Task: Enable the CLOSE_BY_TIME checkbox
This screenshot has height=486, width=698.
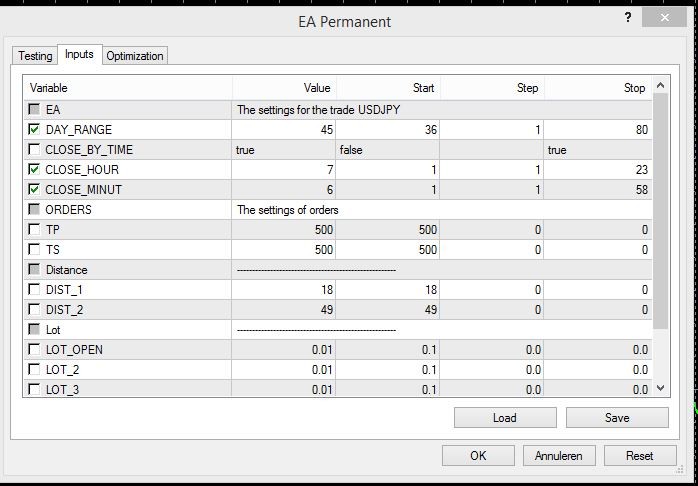Action: coord(35,150)
